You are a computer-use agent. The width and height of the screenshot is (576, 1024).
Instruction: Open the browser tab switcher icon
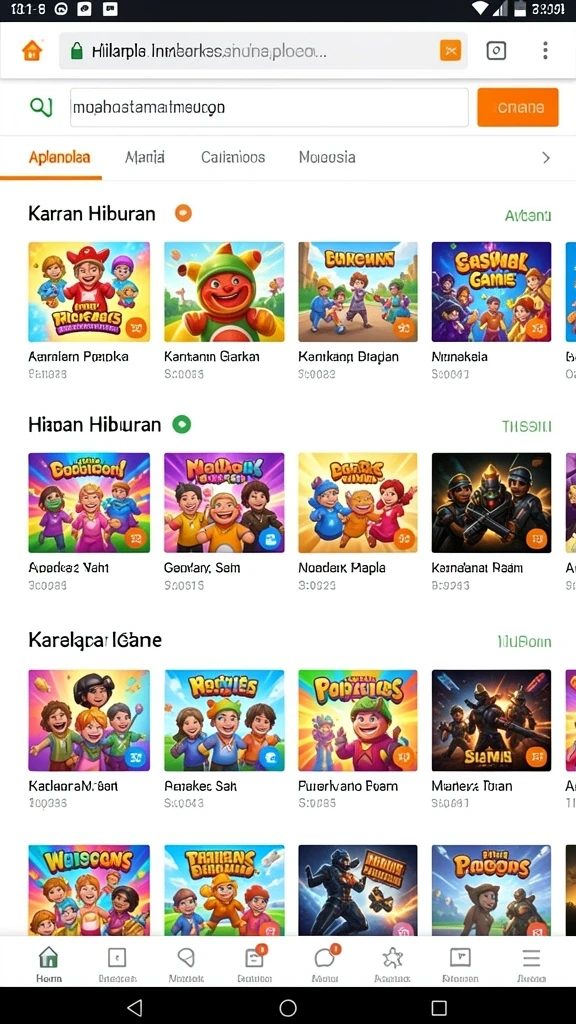[x=496, y=50]
